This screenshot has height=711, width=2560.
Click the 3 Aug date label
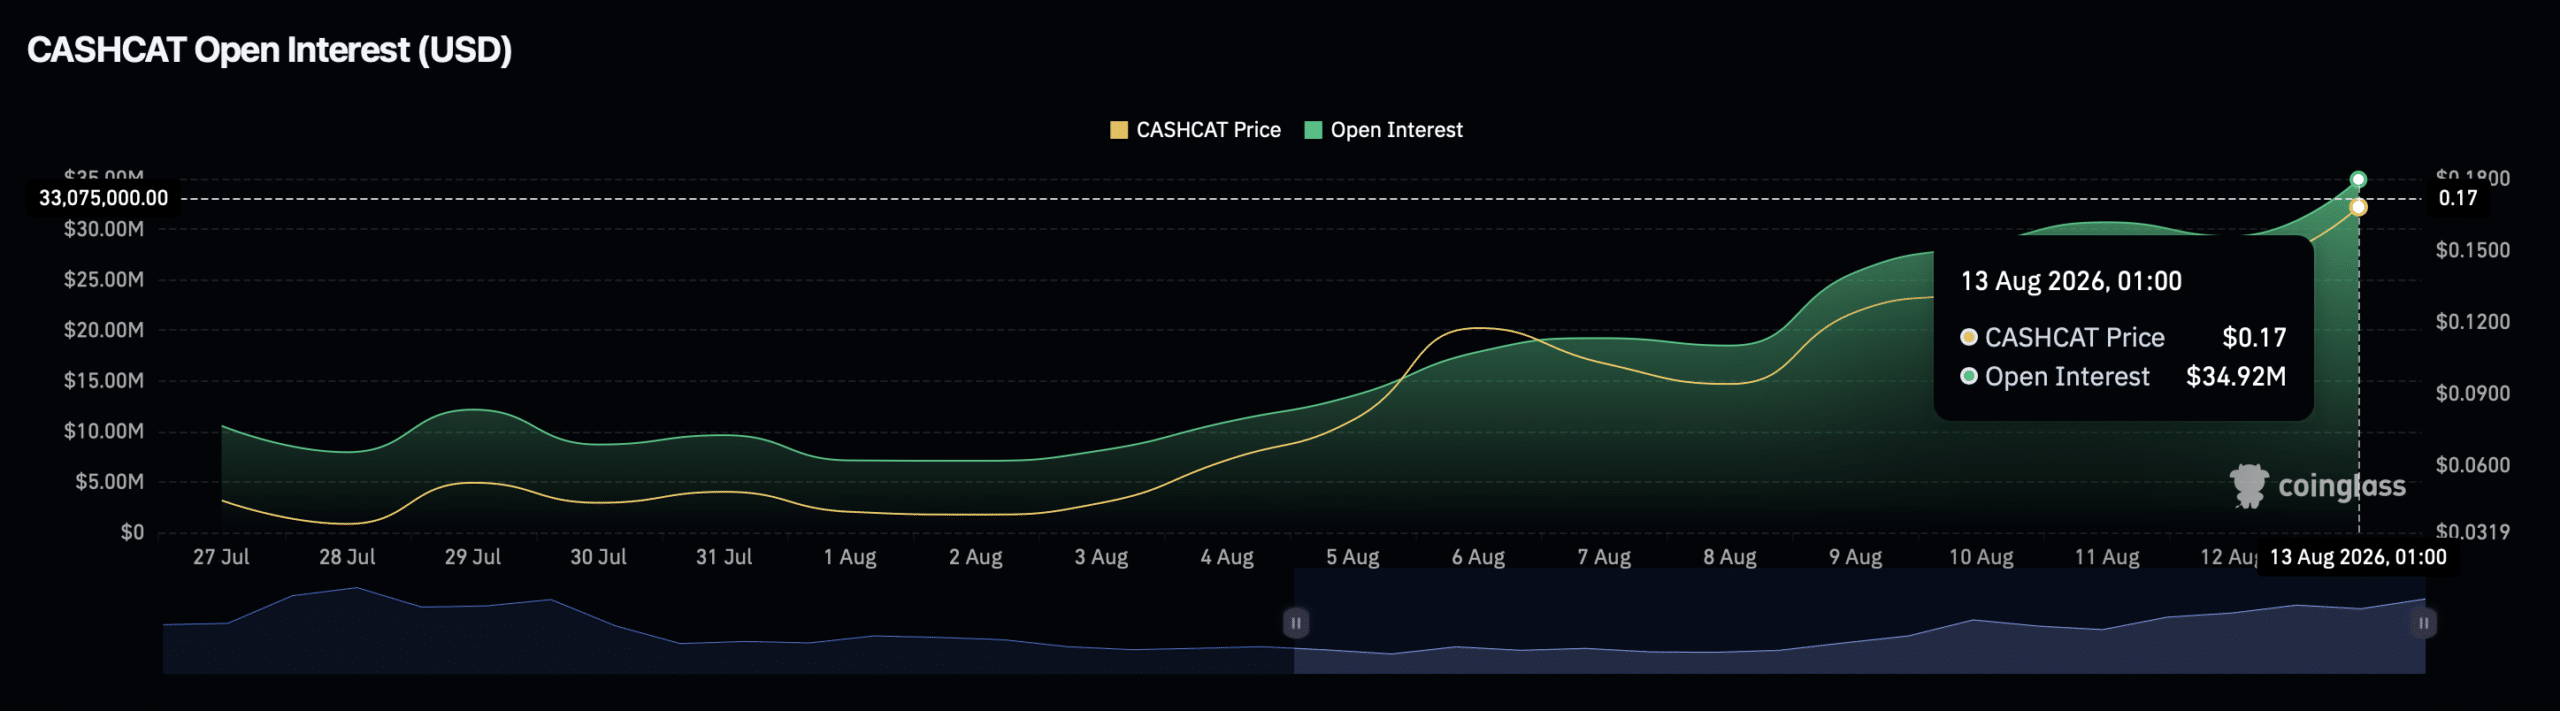[1101, 557]
